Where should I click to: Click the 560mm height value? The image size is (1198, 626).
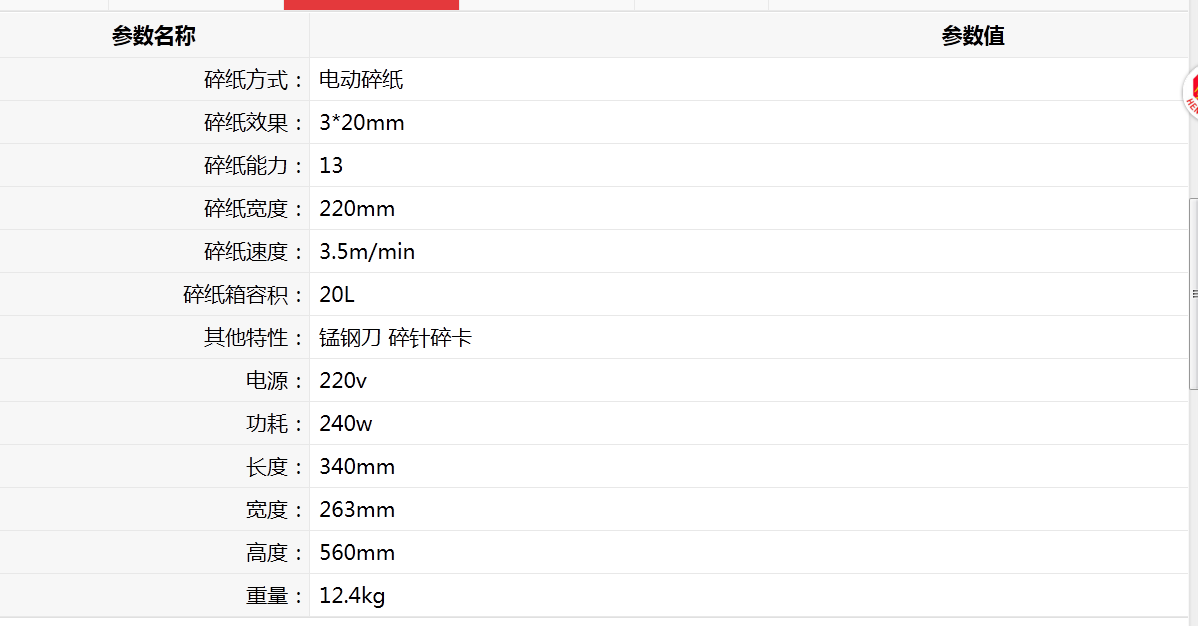(x=357, y=553)
